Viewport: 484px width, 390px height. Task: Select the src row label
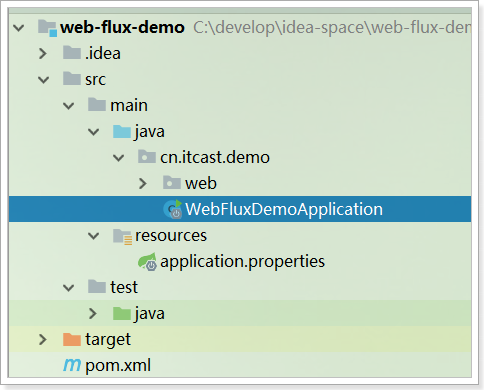tap(95, 80)
